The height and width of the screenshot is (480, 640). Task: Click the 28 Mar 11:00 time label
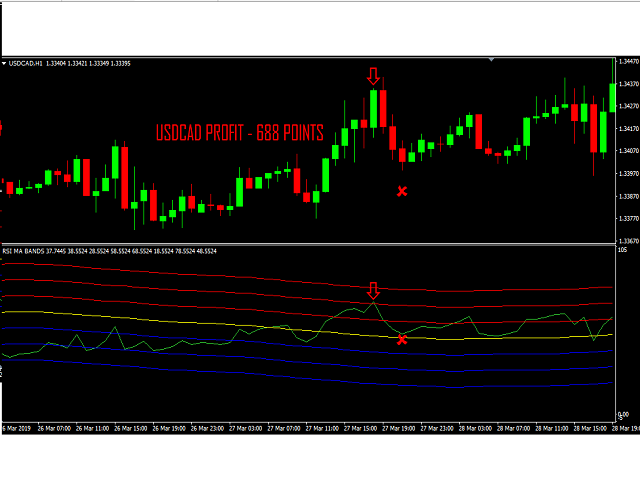pyautogui.click(x=552, y=429)
